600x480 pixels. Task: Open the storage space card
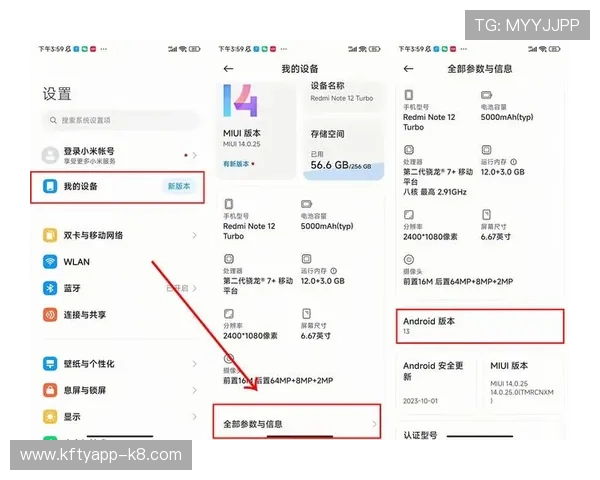[344, 149]
